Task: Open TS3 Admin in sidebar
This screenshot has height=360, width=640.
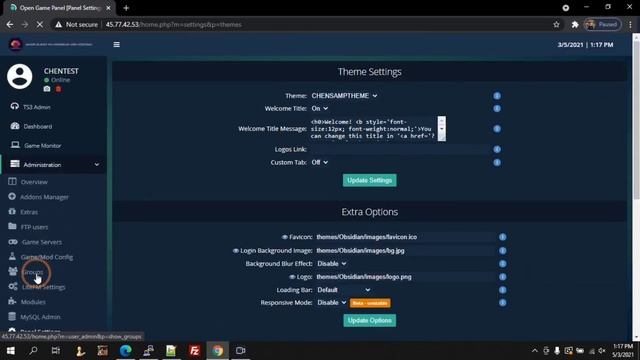Action: click(31, 107)
